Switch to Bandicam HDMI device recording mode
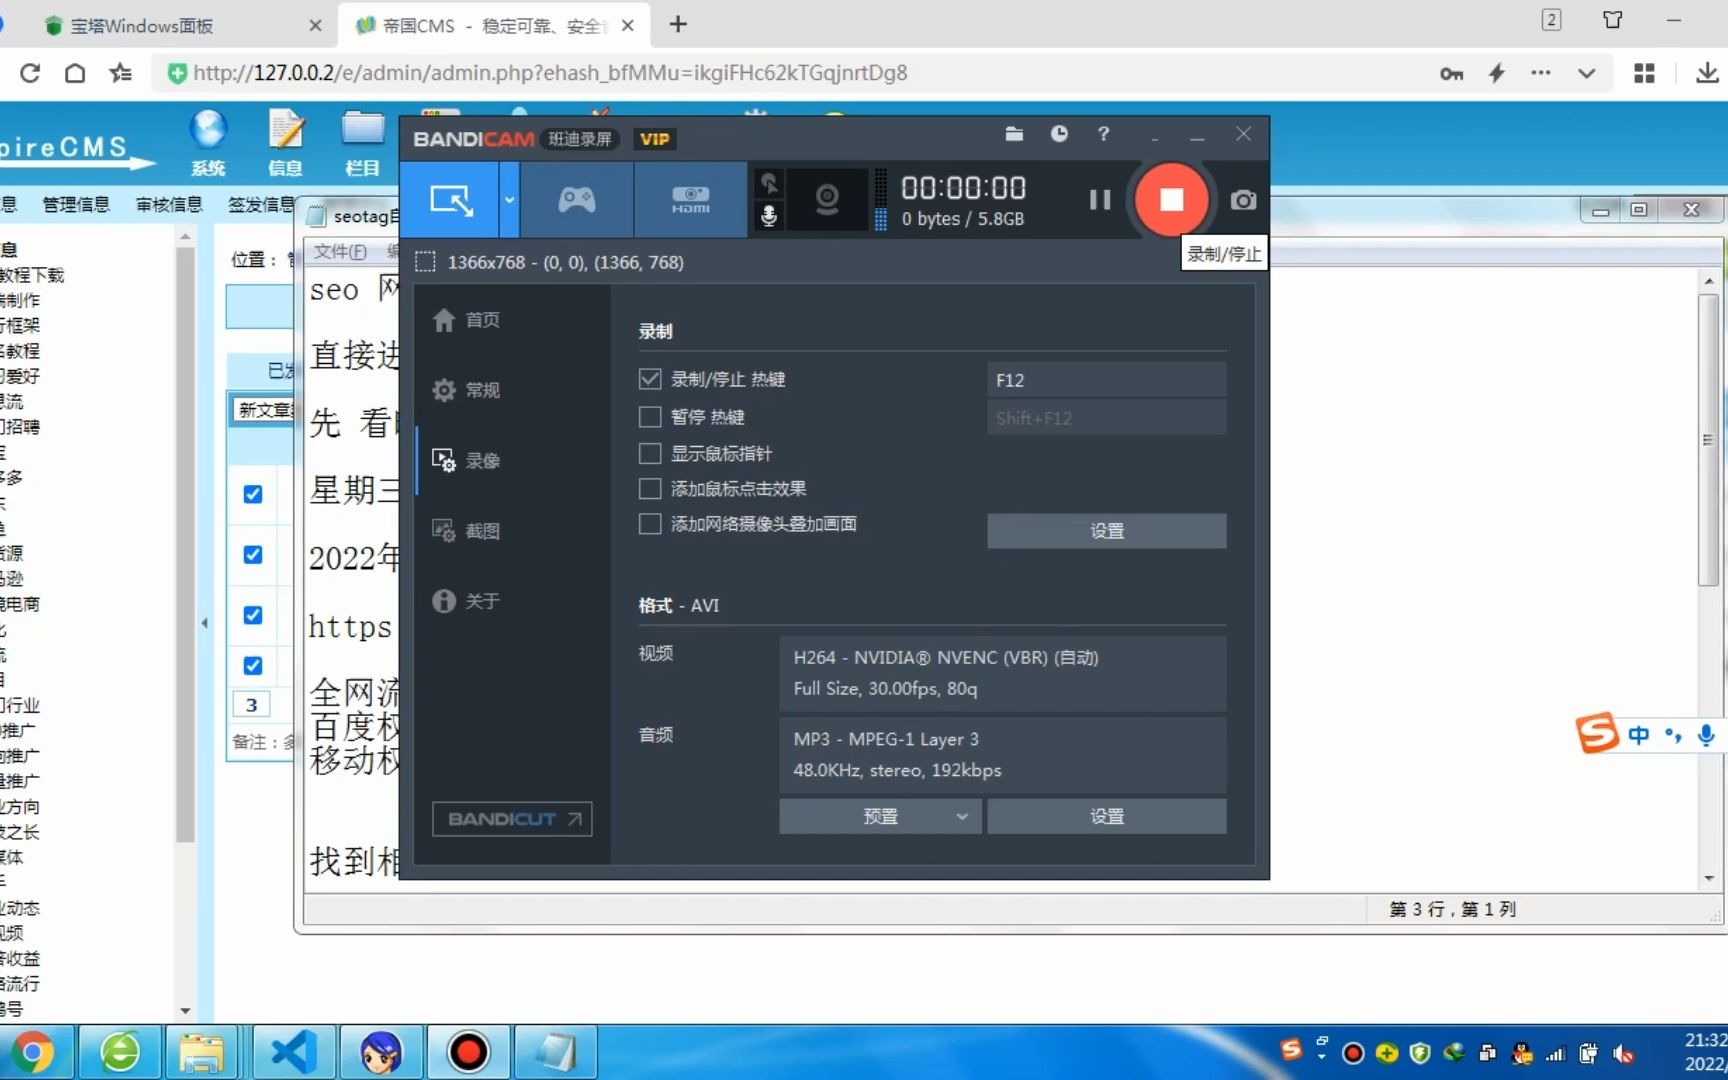Image resolution: width=1728 pixels, height=1080 pixels. [690, 200]
